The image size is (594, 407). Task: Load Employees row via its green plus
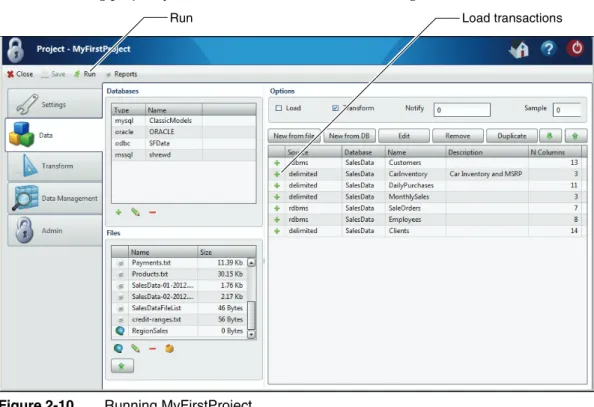coord(277,219)
